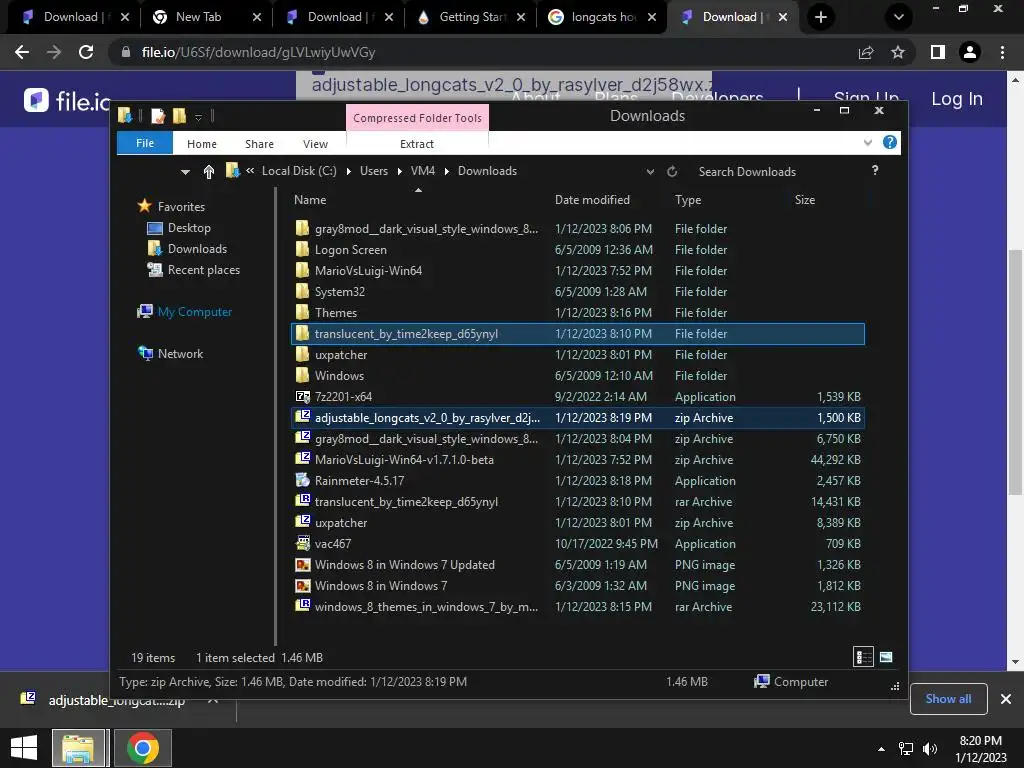Select vac467 application icon
This screenshot has width=1024, height=768.
(x=302, y=543)
